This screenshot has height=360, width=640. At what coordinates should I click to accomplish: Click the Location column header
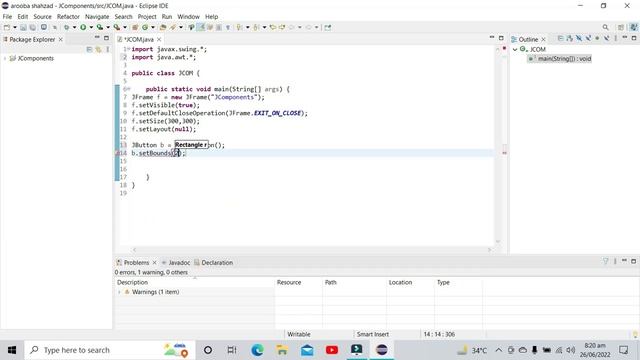tap(400, 282)
